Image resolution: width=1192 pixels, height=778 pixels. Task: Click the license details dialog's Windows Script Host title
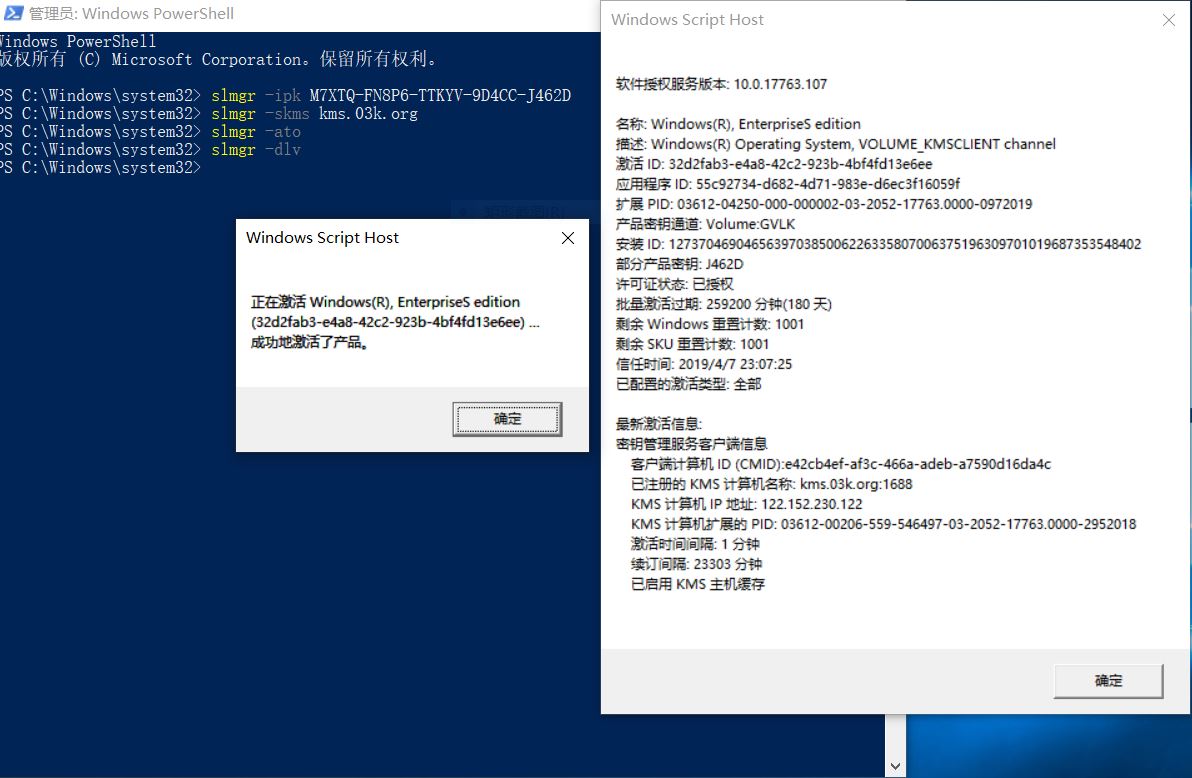[687, 20]
